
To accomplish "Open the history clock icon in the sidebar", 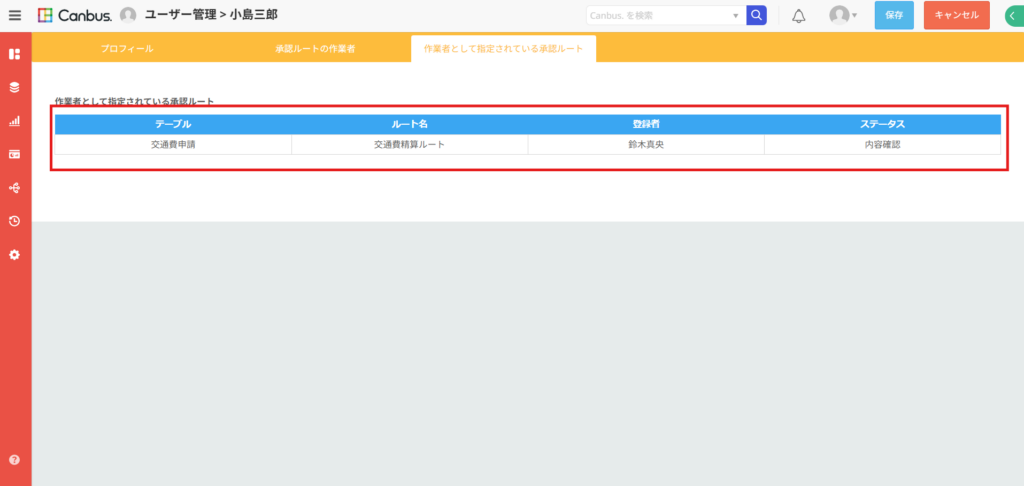I will coord(14,221).
